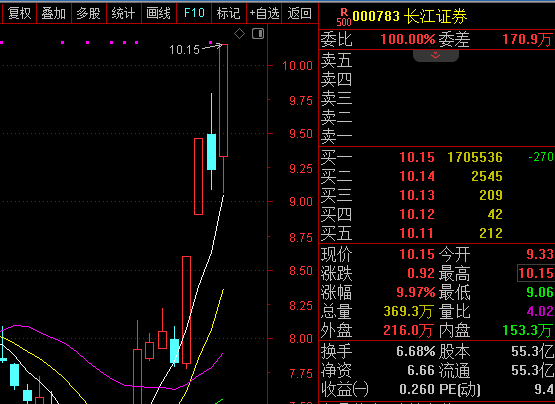
Task: Activate the 画线 drawing tool
Action: 159,13
